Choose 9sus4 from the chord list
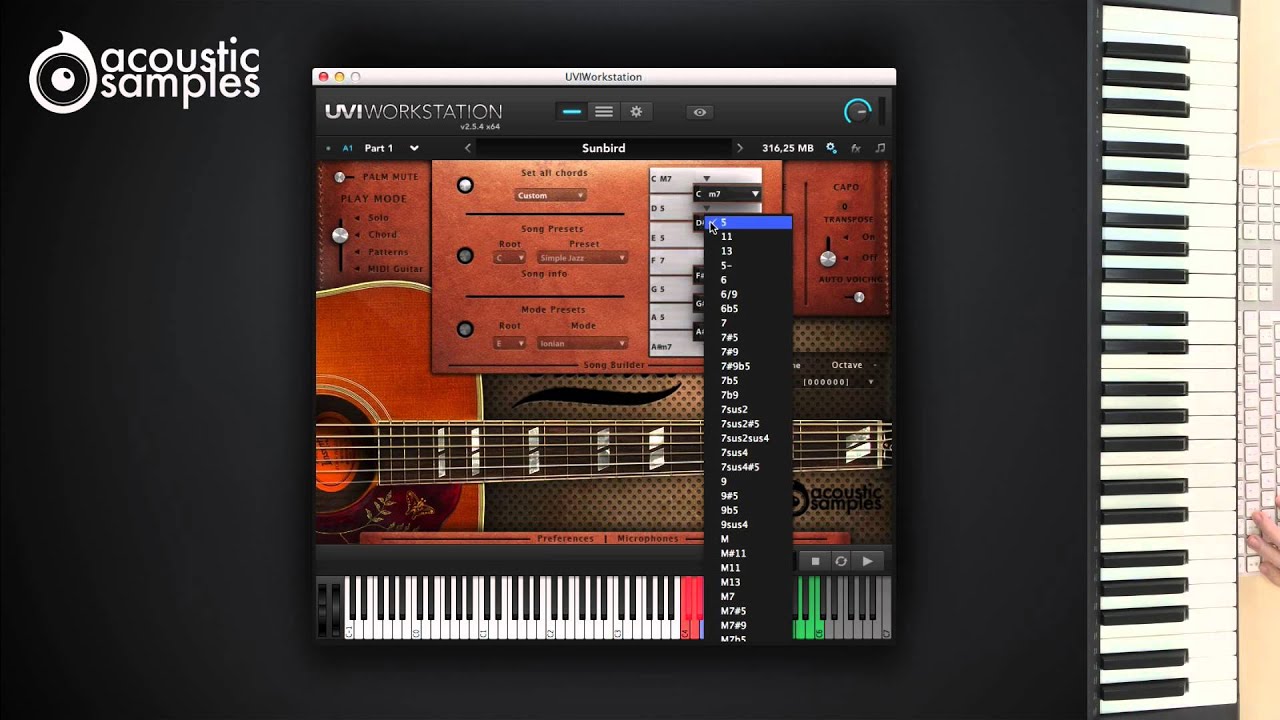This screenshot has height=720, width=1280. 748,524
